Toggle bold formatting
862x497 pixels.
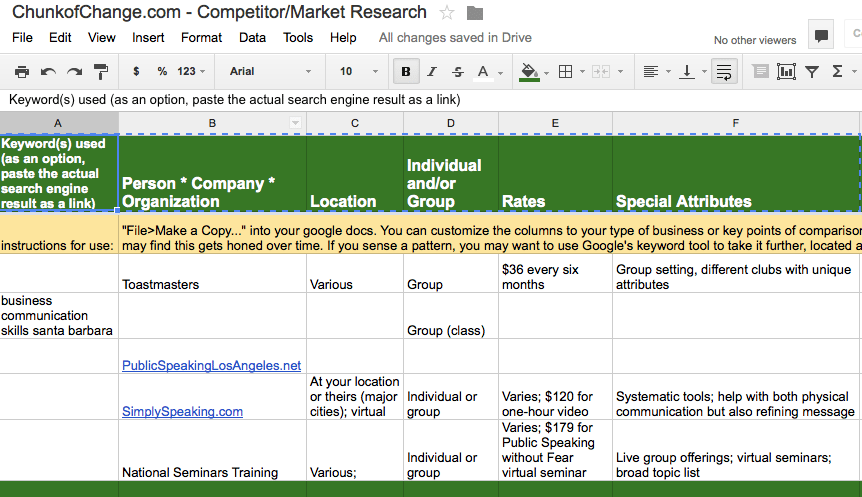406,71
